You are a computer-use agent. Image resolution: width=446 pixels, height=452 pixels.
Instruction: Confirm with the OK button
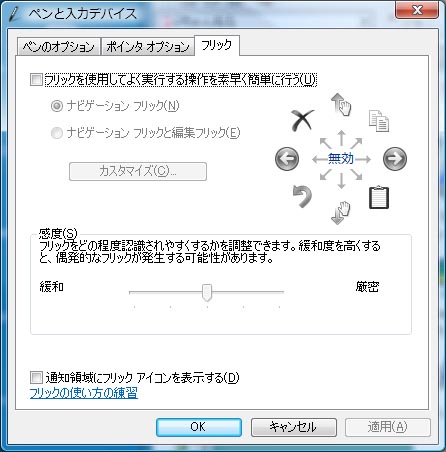[x=199, y=427]
